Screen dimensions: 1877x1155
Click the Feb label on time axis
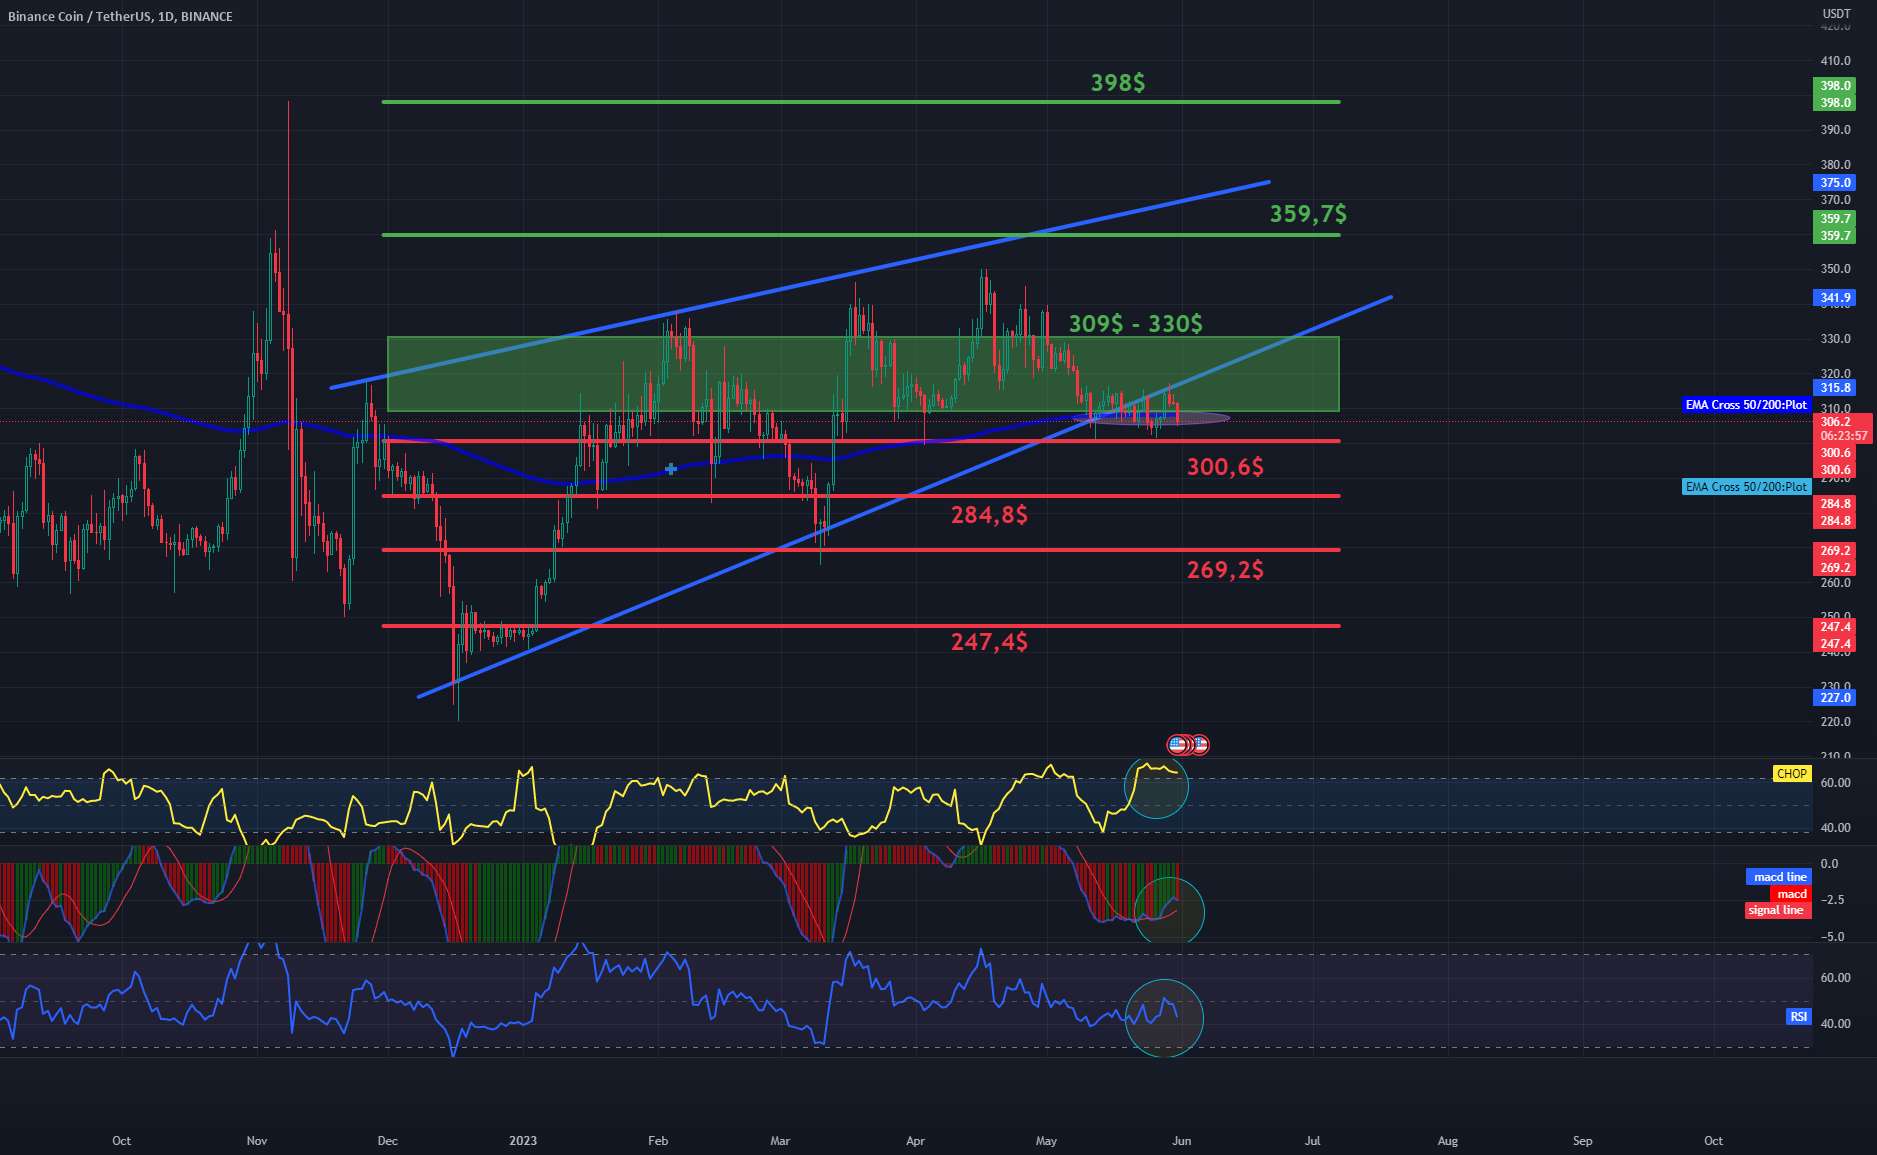[658, 1141]
